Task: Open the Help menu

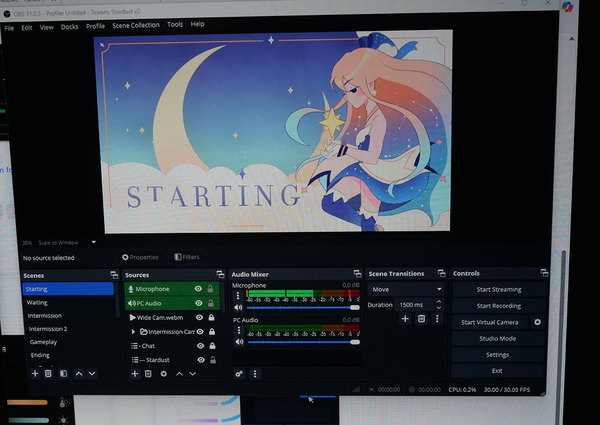Action: (x=197, y=24)
